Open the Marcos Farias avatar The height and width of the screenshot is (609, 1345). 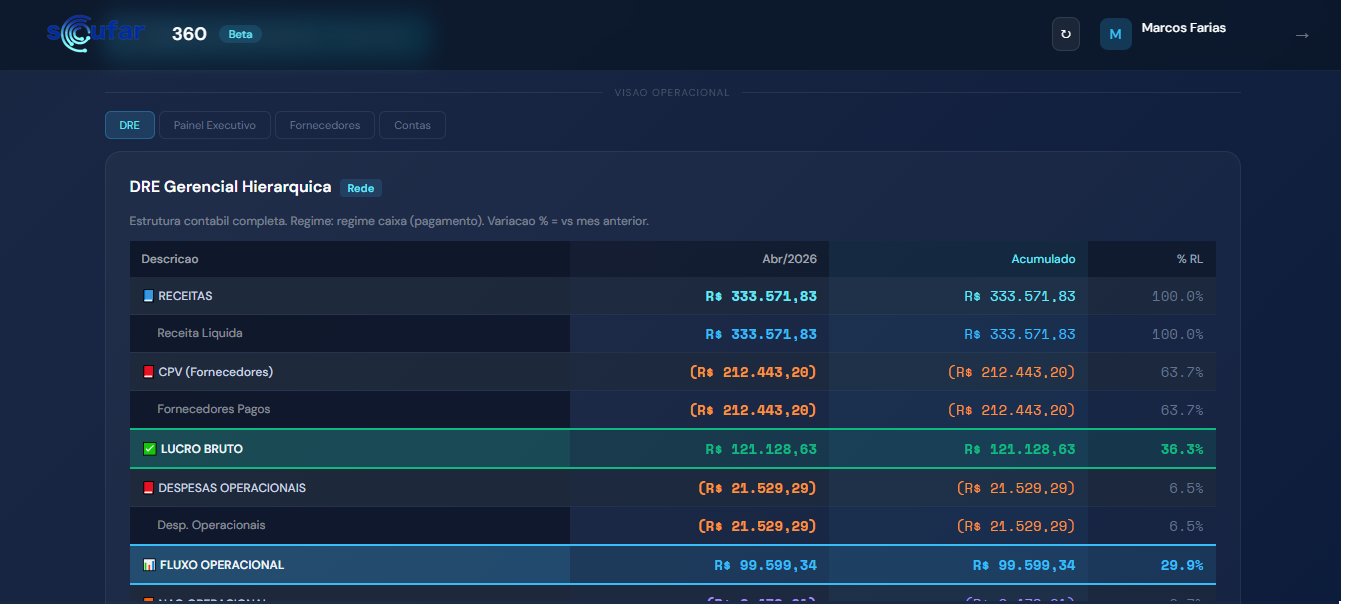pos(1116,34)
